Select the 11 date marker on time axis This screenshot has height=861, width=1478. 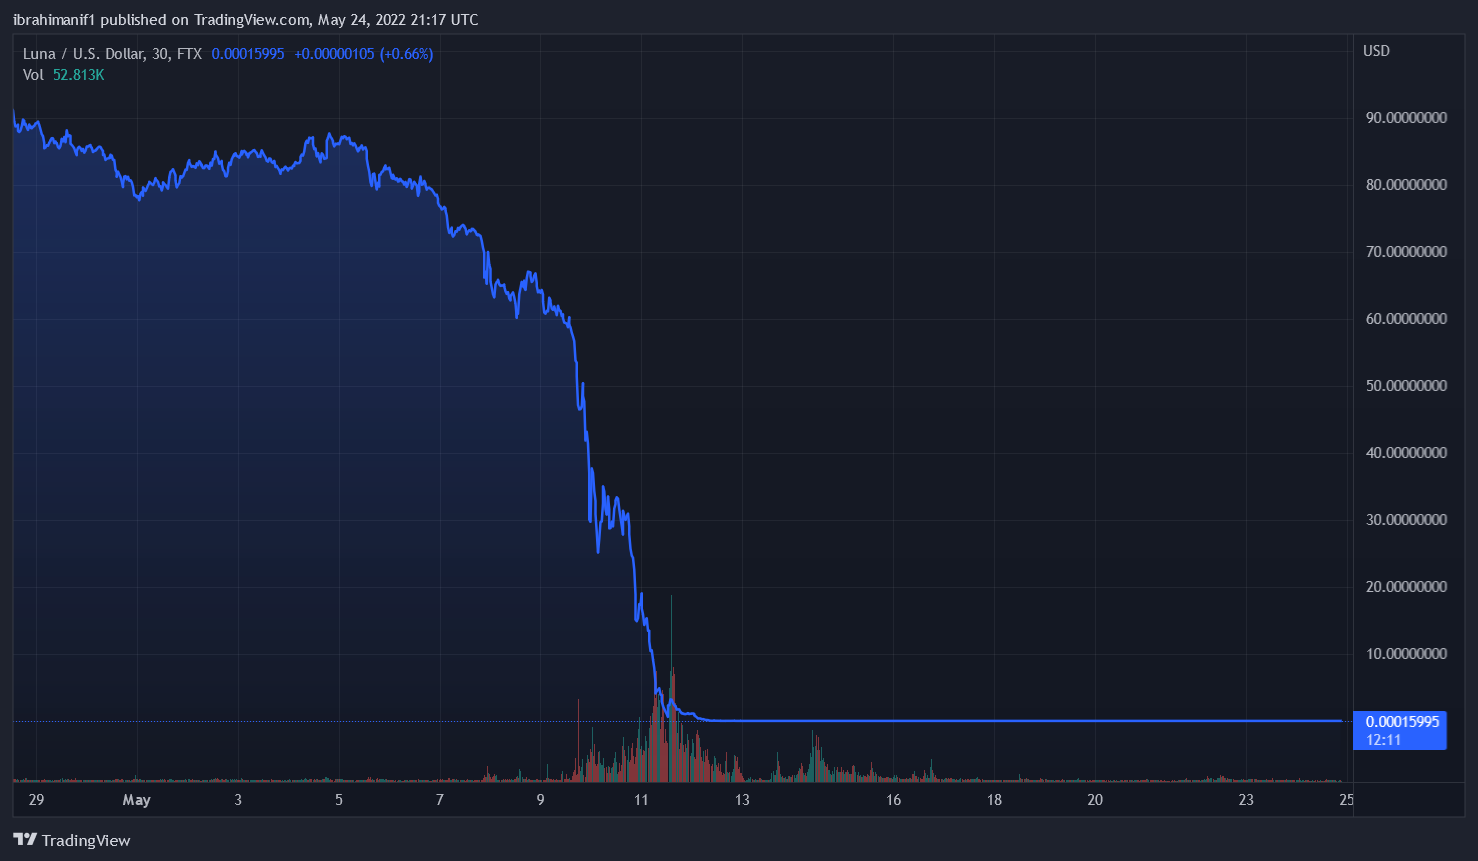(x=641, y=800)
